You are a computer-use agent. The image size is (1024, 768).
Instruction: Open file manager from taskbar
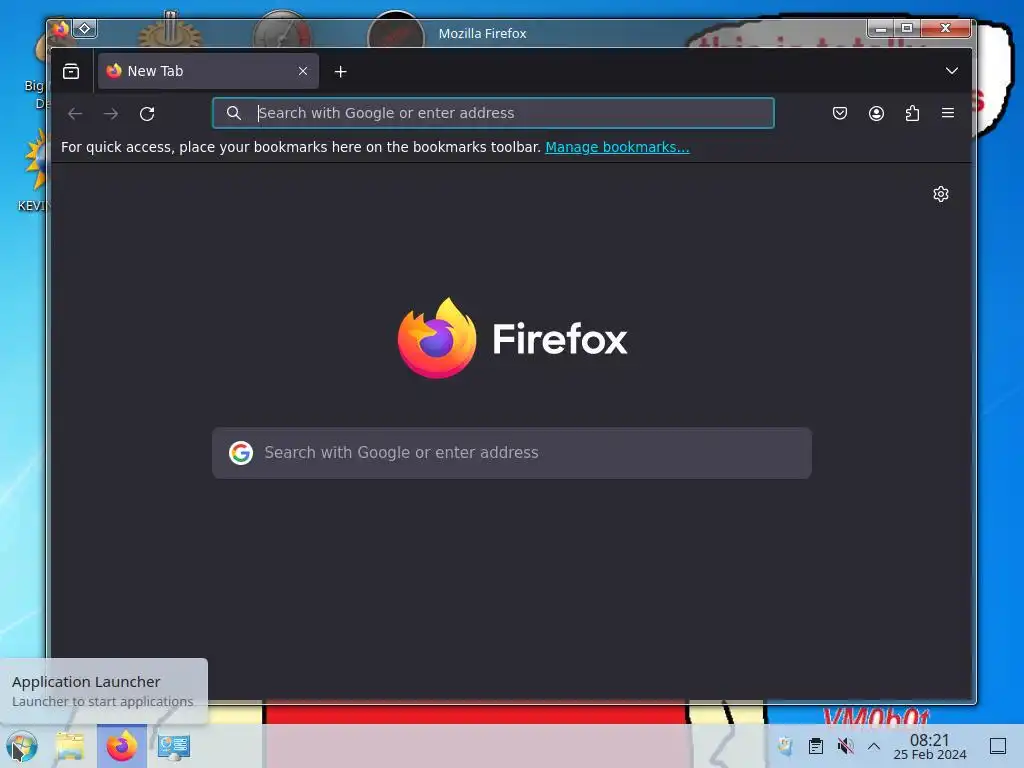(x=70, y=746)
